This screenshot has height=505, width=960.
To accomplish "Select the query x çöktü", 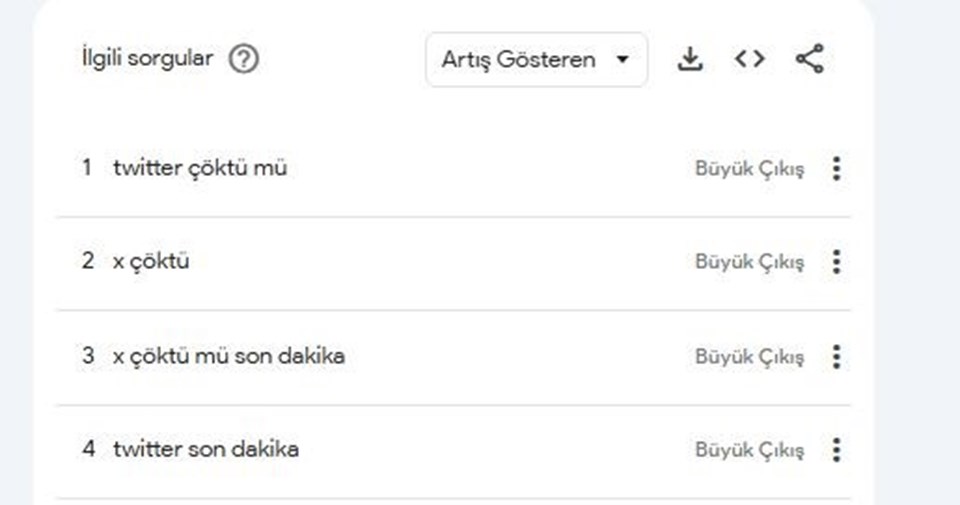I will coord(151,261).
